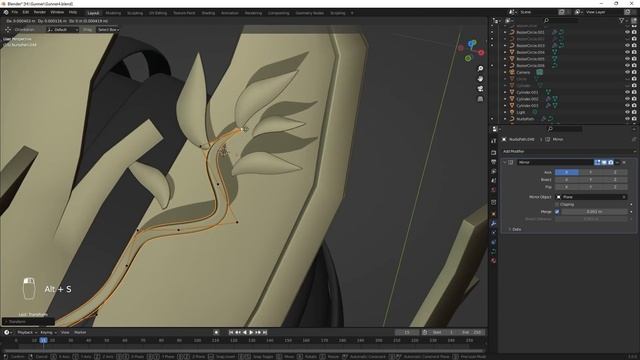This screenshot has width=640, height=360.
Task: Open the Modifiers wrench tab
Action: (x=493, y=223)
